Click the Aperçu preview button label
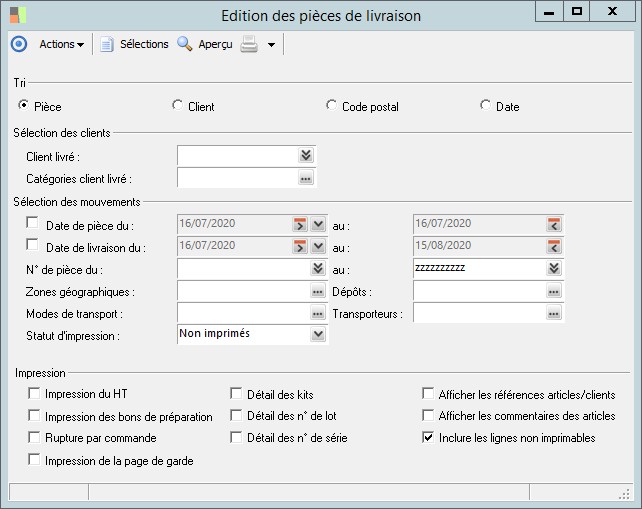Viewport: 642px width, 509px height. [x=215, y=44]
